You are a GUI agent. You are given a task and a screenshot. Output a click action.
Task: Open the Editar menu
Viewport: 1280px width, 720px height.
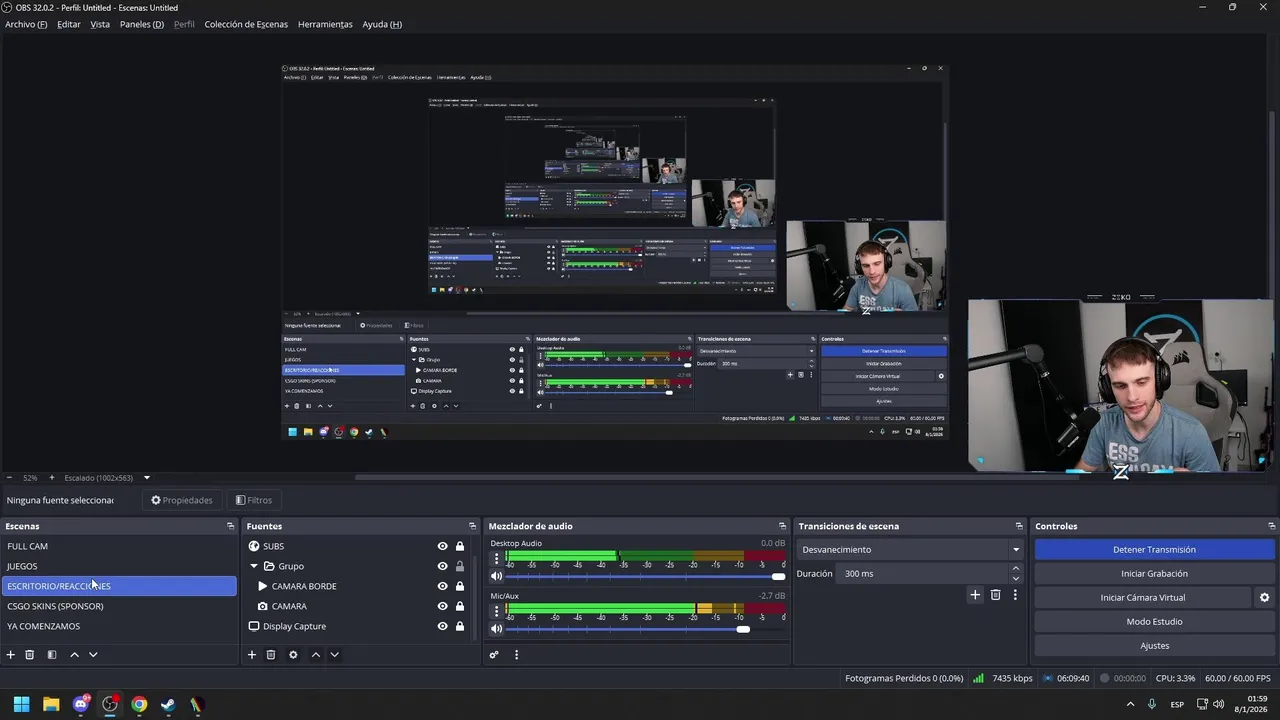tap(69, 24)
